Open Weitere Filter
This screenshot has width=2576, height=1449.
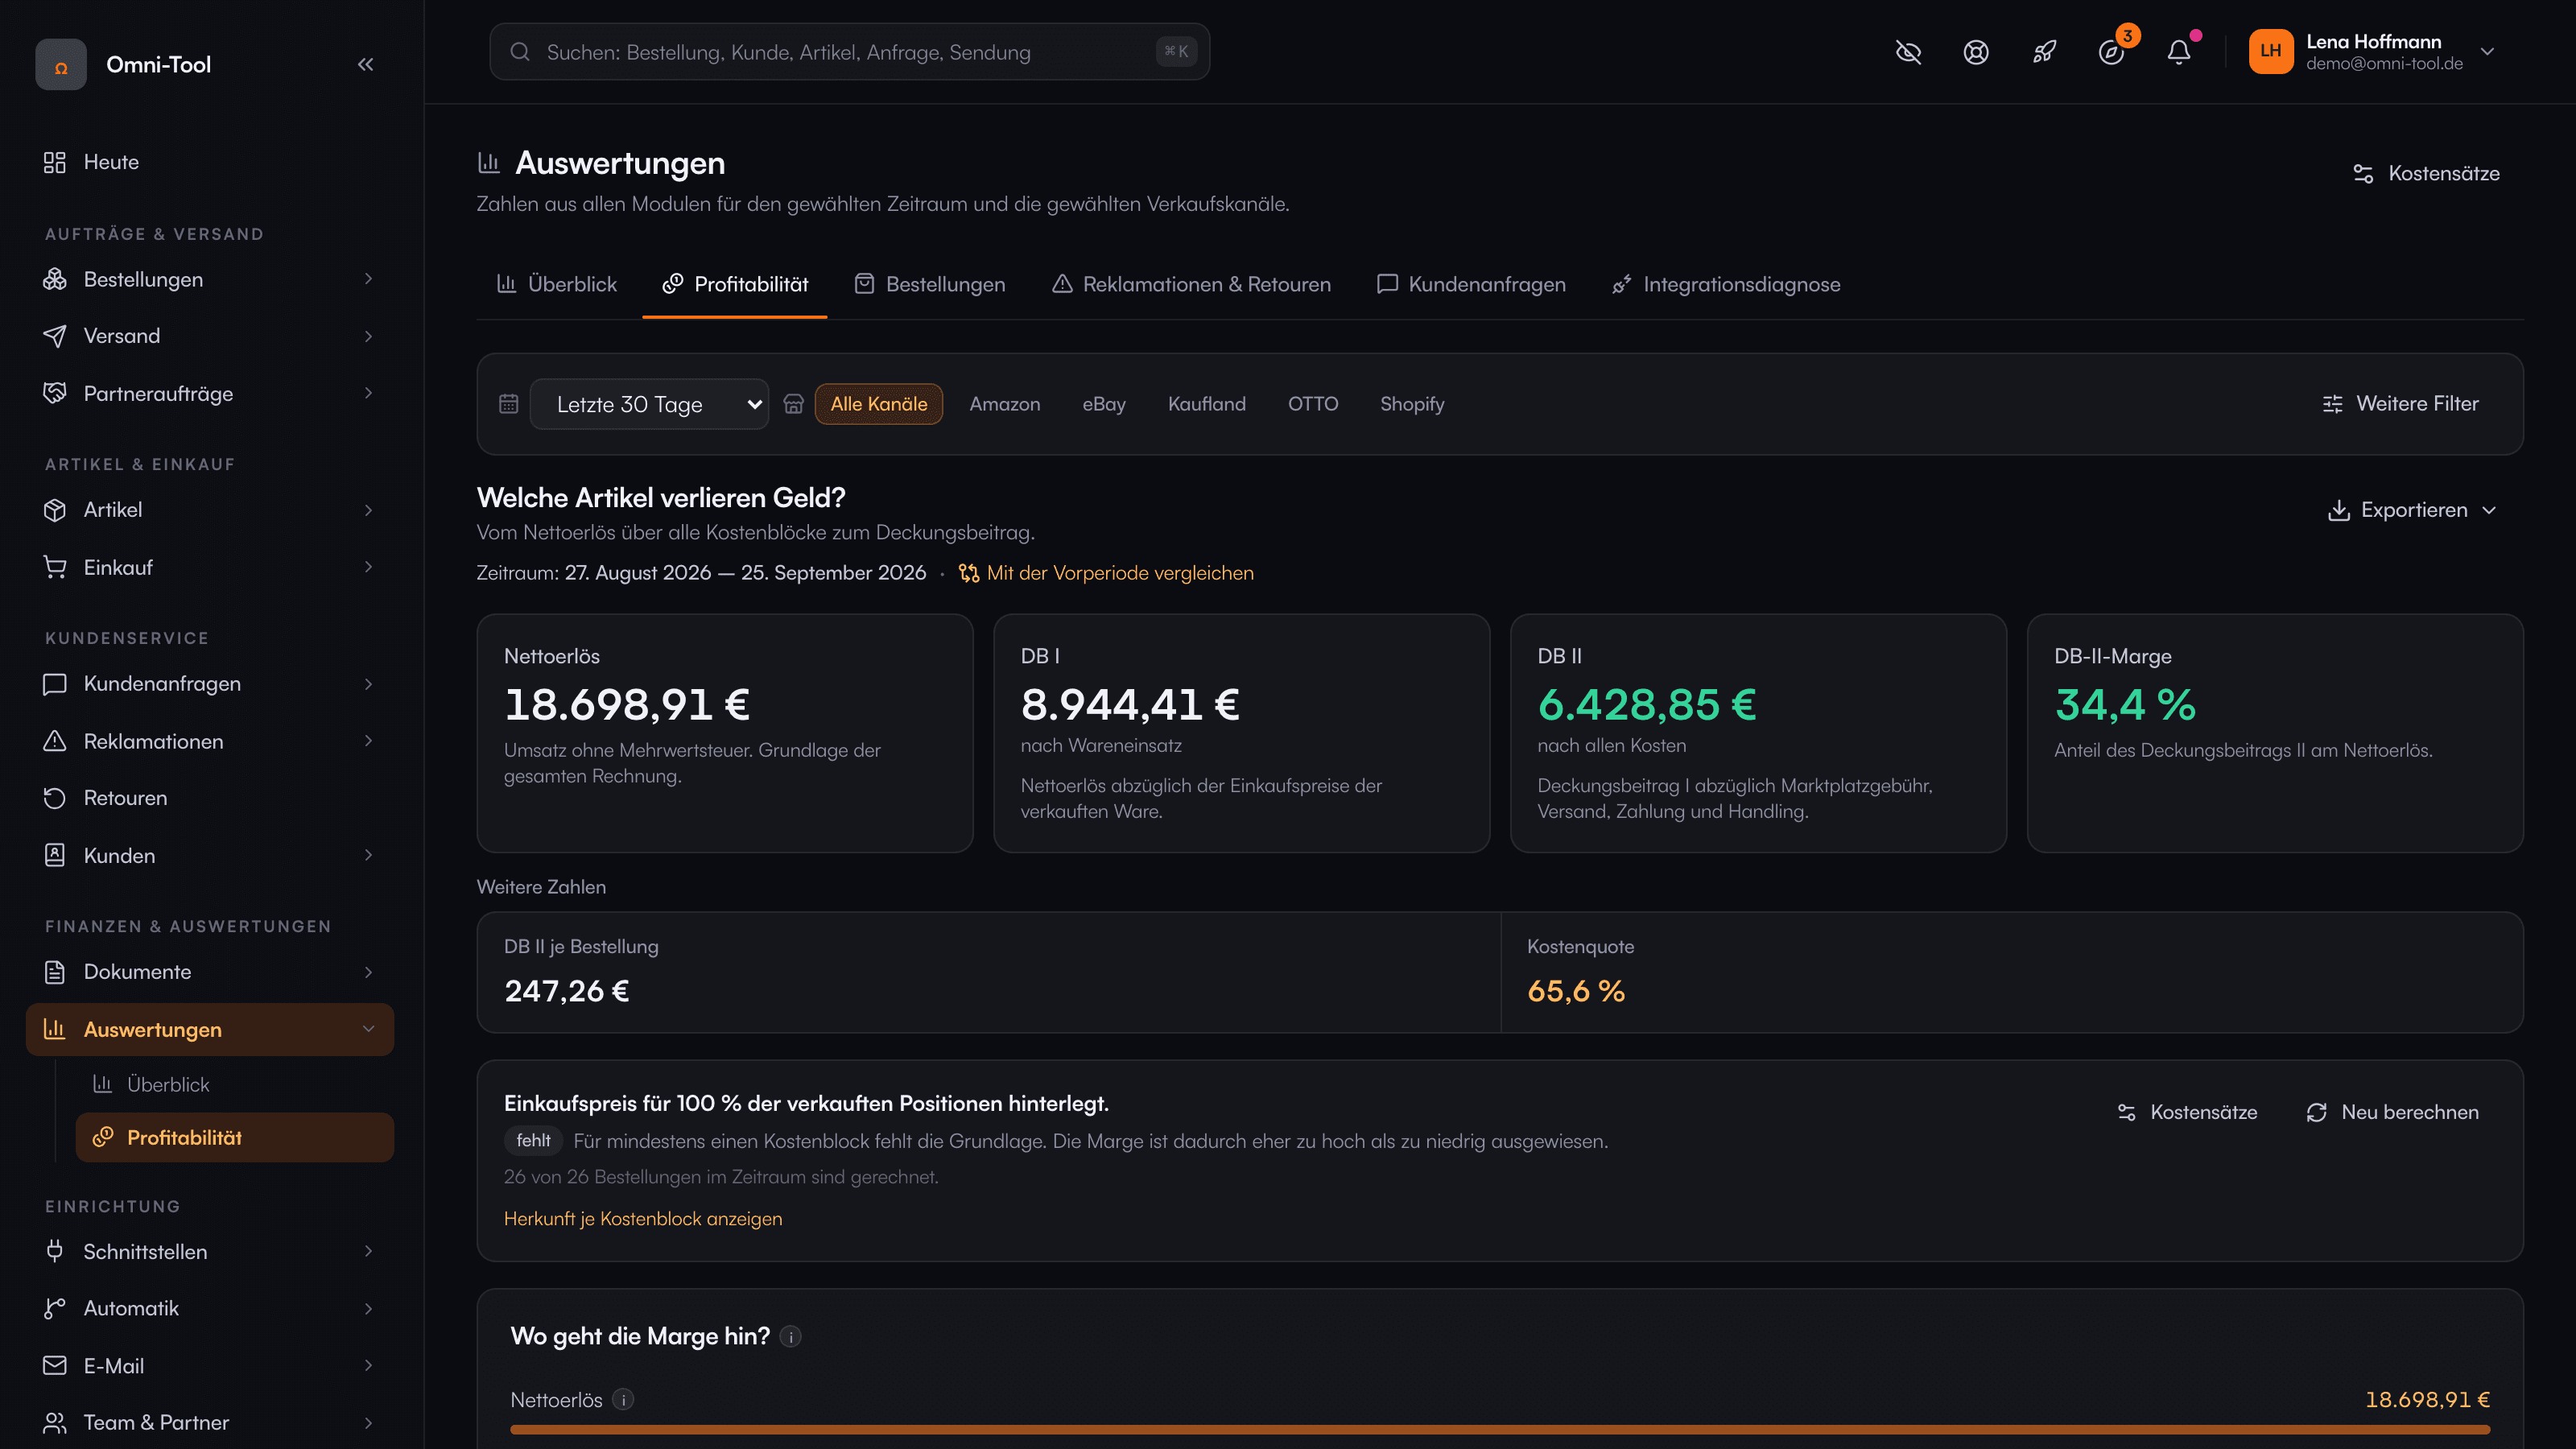click(x=2400, y=404)
